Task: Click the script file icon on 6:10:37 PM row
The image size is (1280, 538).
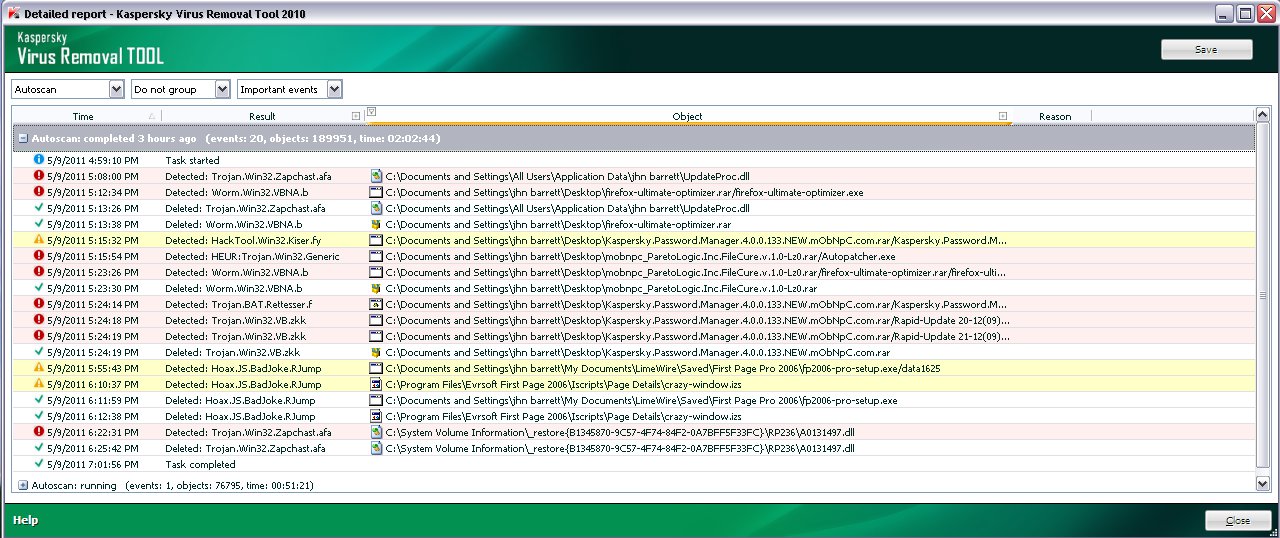Action: pos(376,384)
